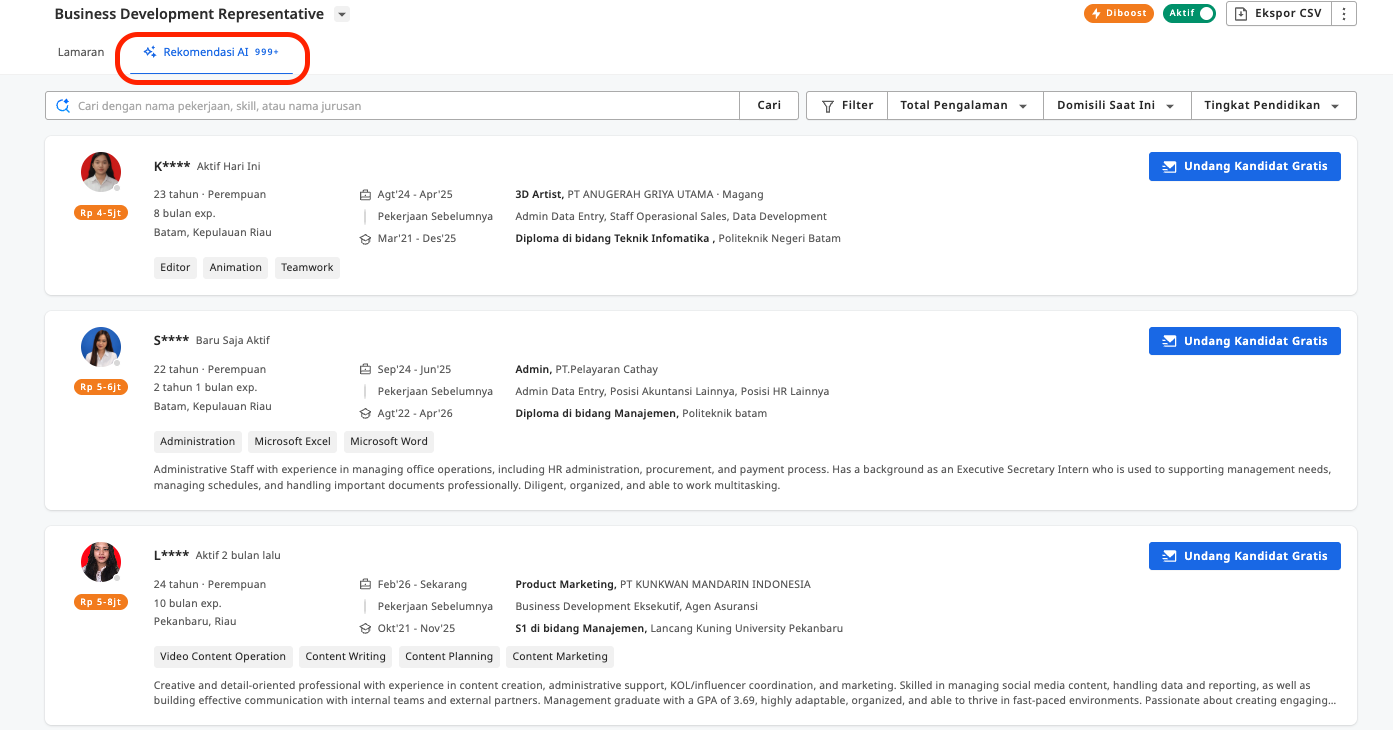The image size is (1393, 730).
Task: Open L****'s profile photo
Action: pyautogui.click(x=101, y=562)
